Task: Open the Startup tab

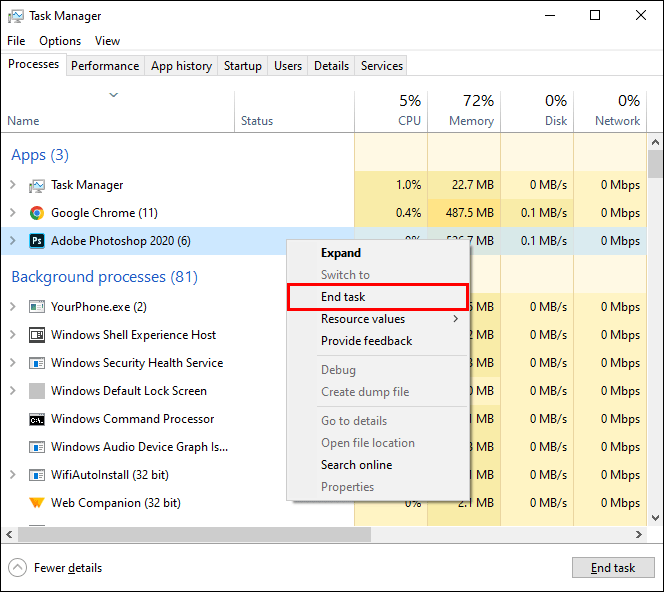Action: point(242,66)
